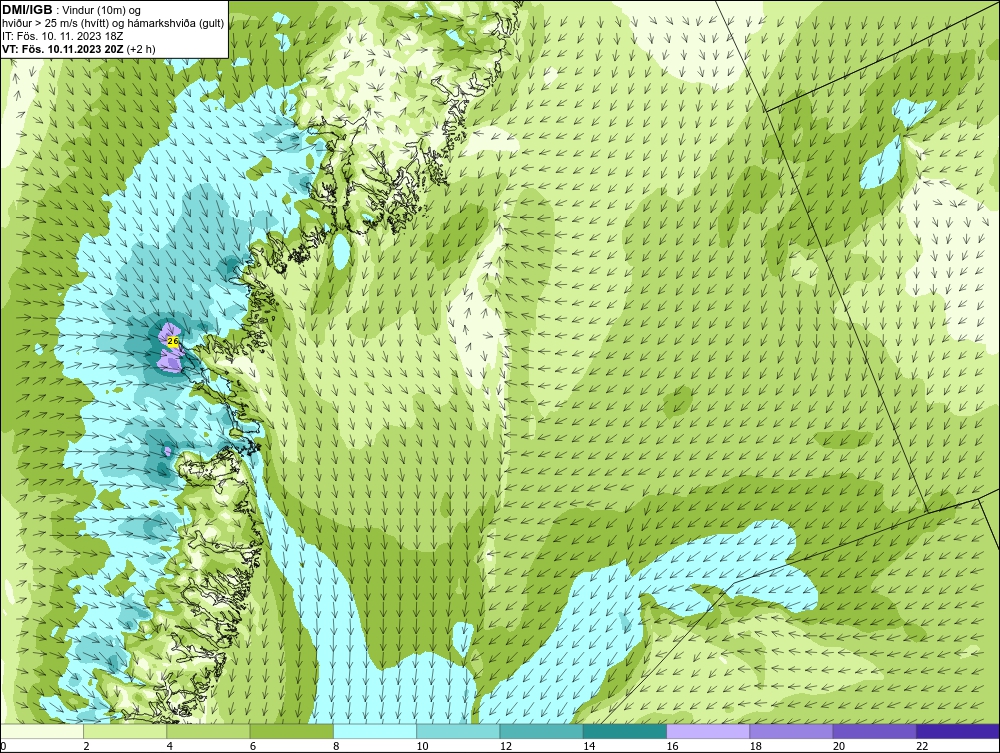The height and width of the screenshot is (753, 1000).
Task: Click the purple high-wind area below the 26 label
Action: pos(170,361)
